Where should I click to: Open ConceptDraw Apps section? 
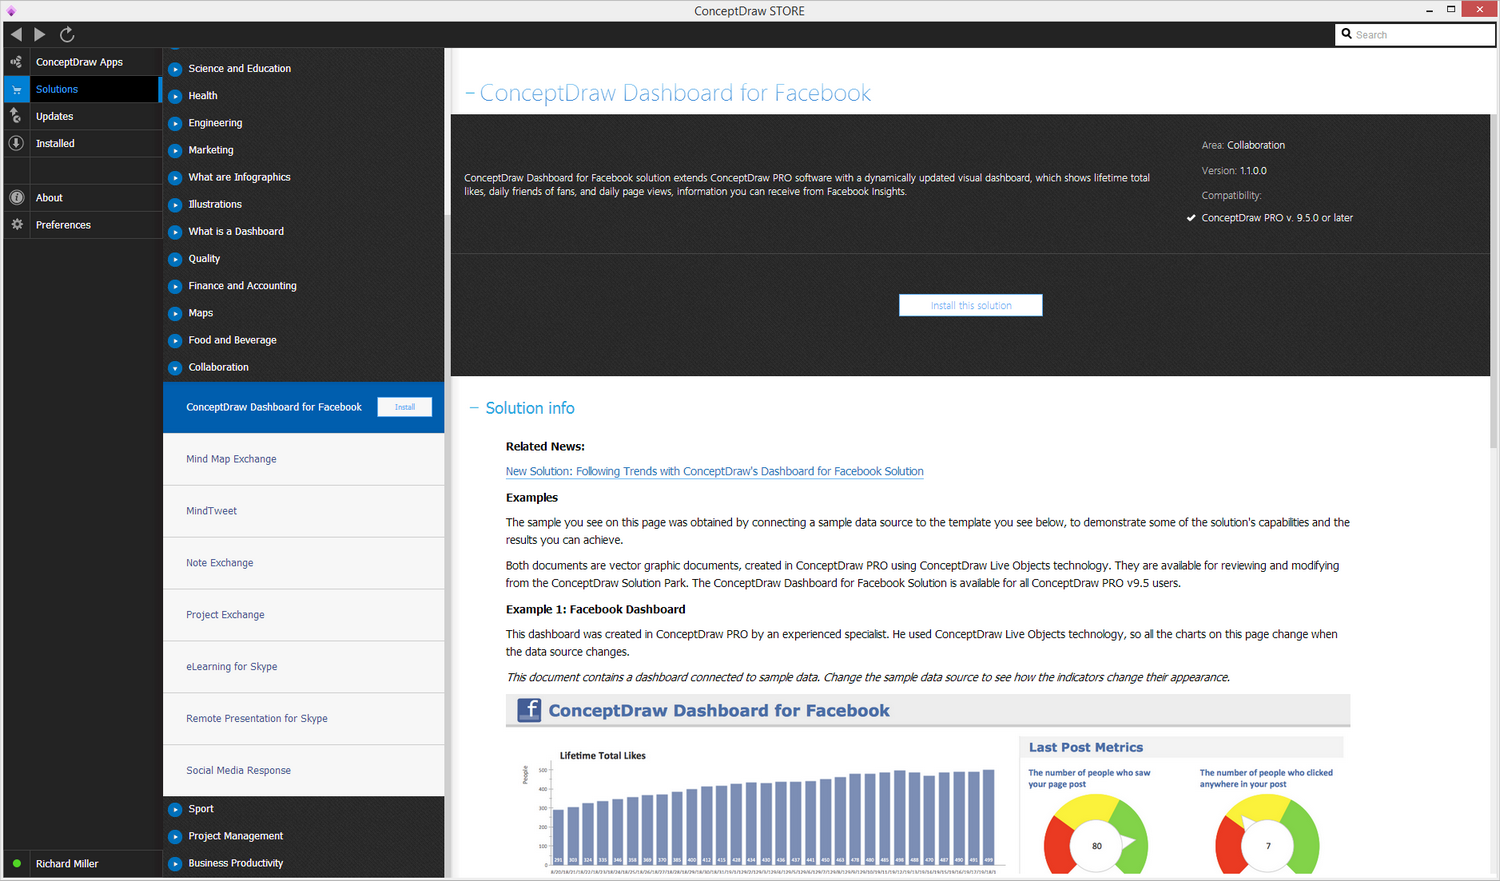(82, 62)
